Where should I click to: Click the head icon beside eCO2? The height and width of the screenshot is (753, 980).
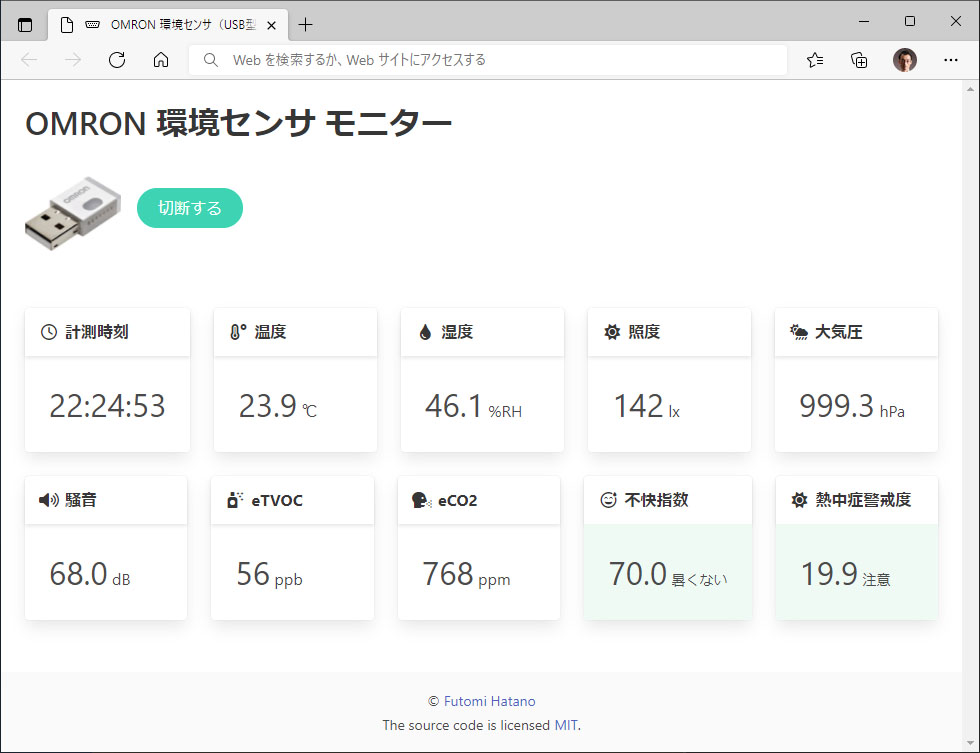pos(421,500)
